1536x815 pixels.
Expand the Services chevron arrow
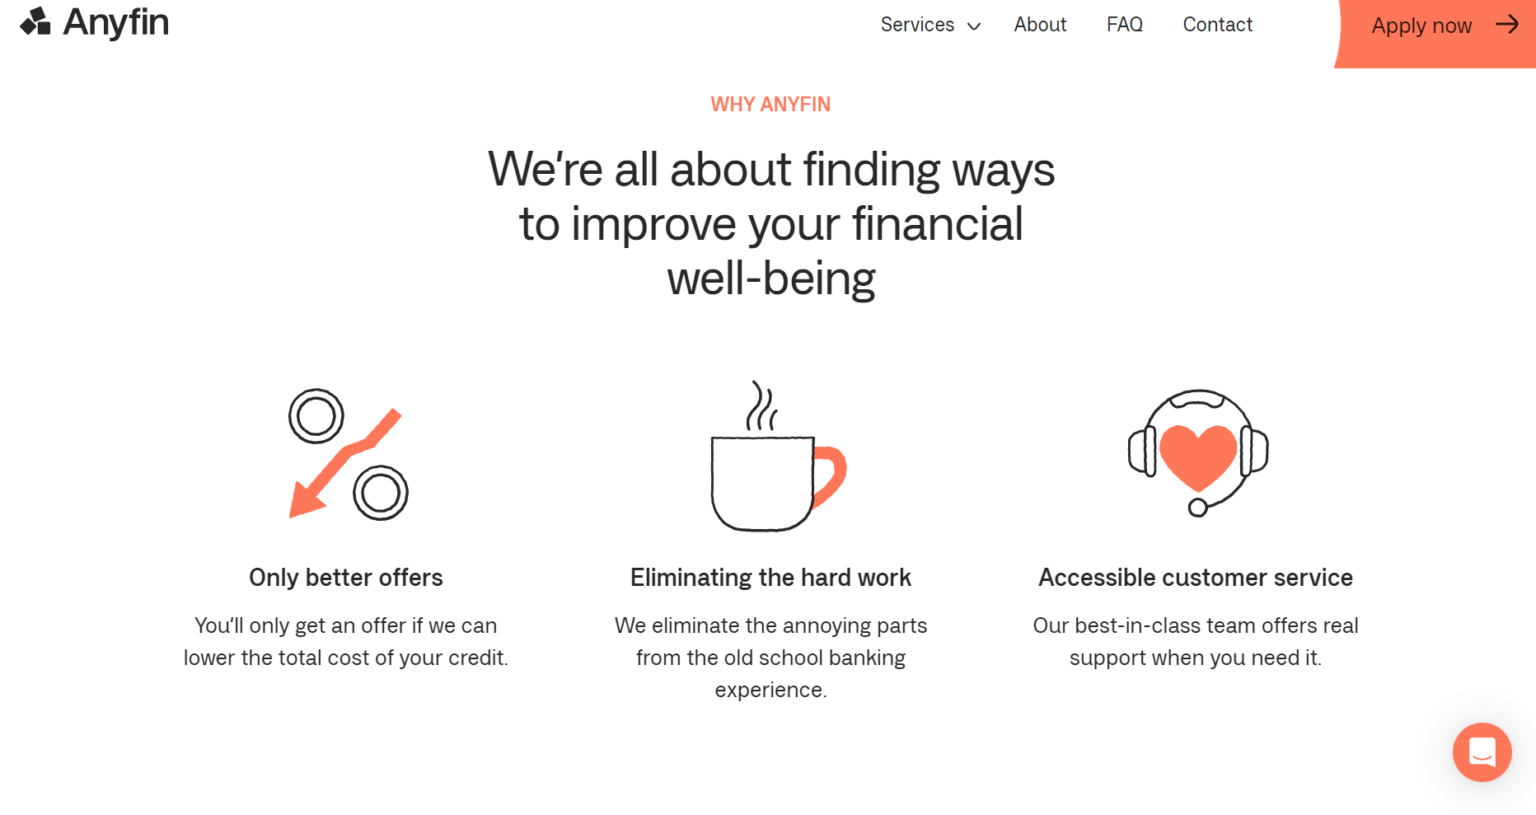974,26
